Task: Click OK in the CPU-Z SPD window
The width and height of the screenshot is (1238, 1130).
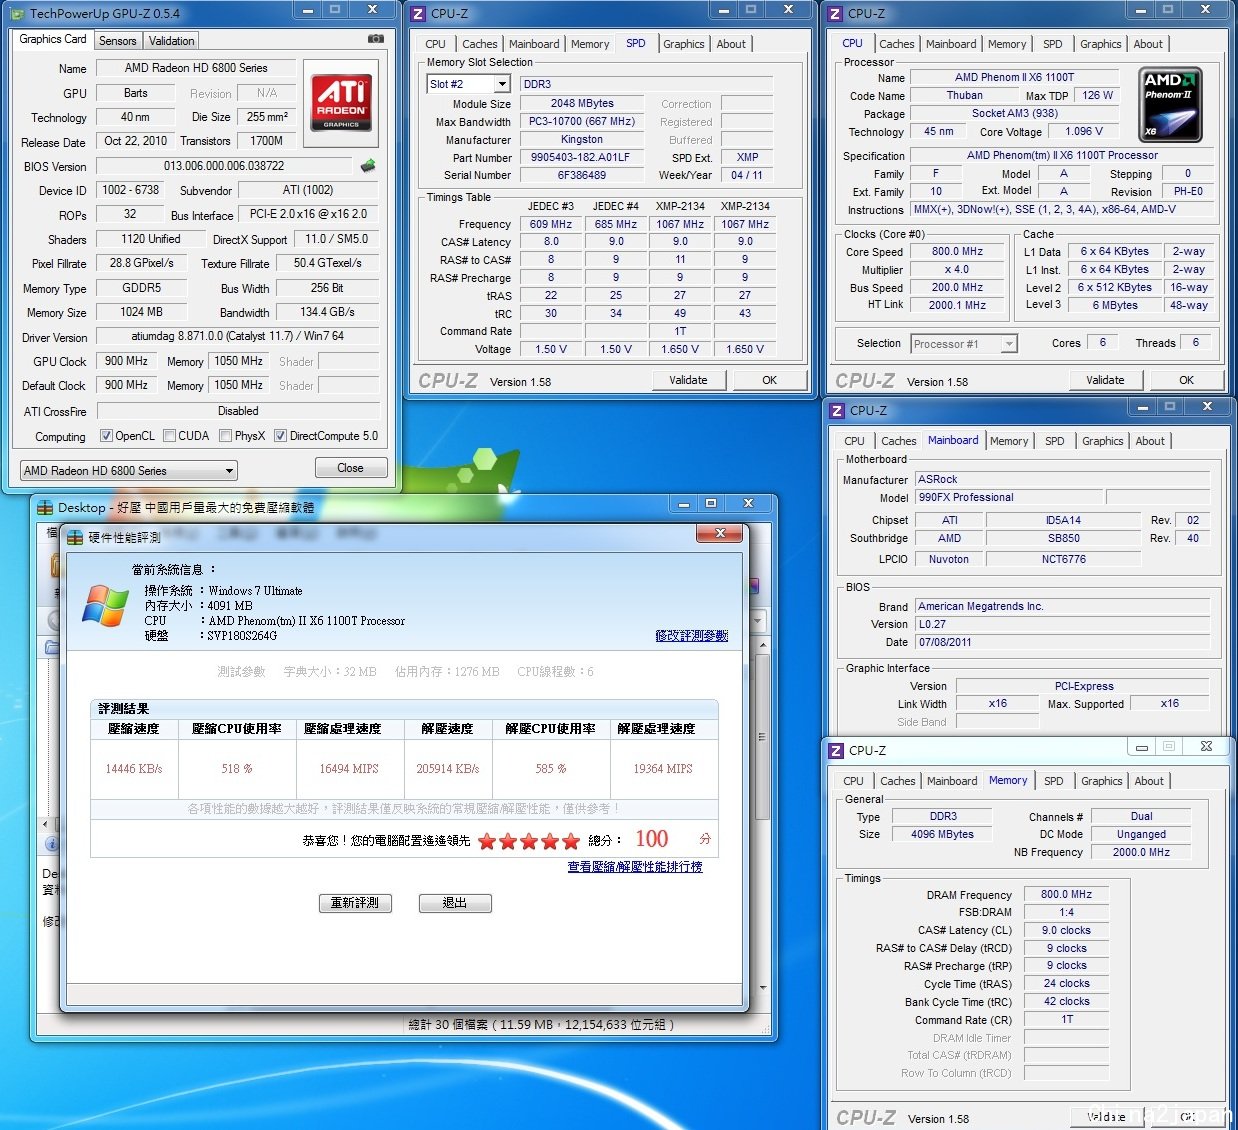Action: click(769, 380)
